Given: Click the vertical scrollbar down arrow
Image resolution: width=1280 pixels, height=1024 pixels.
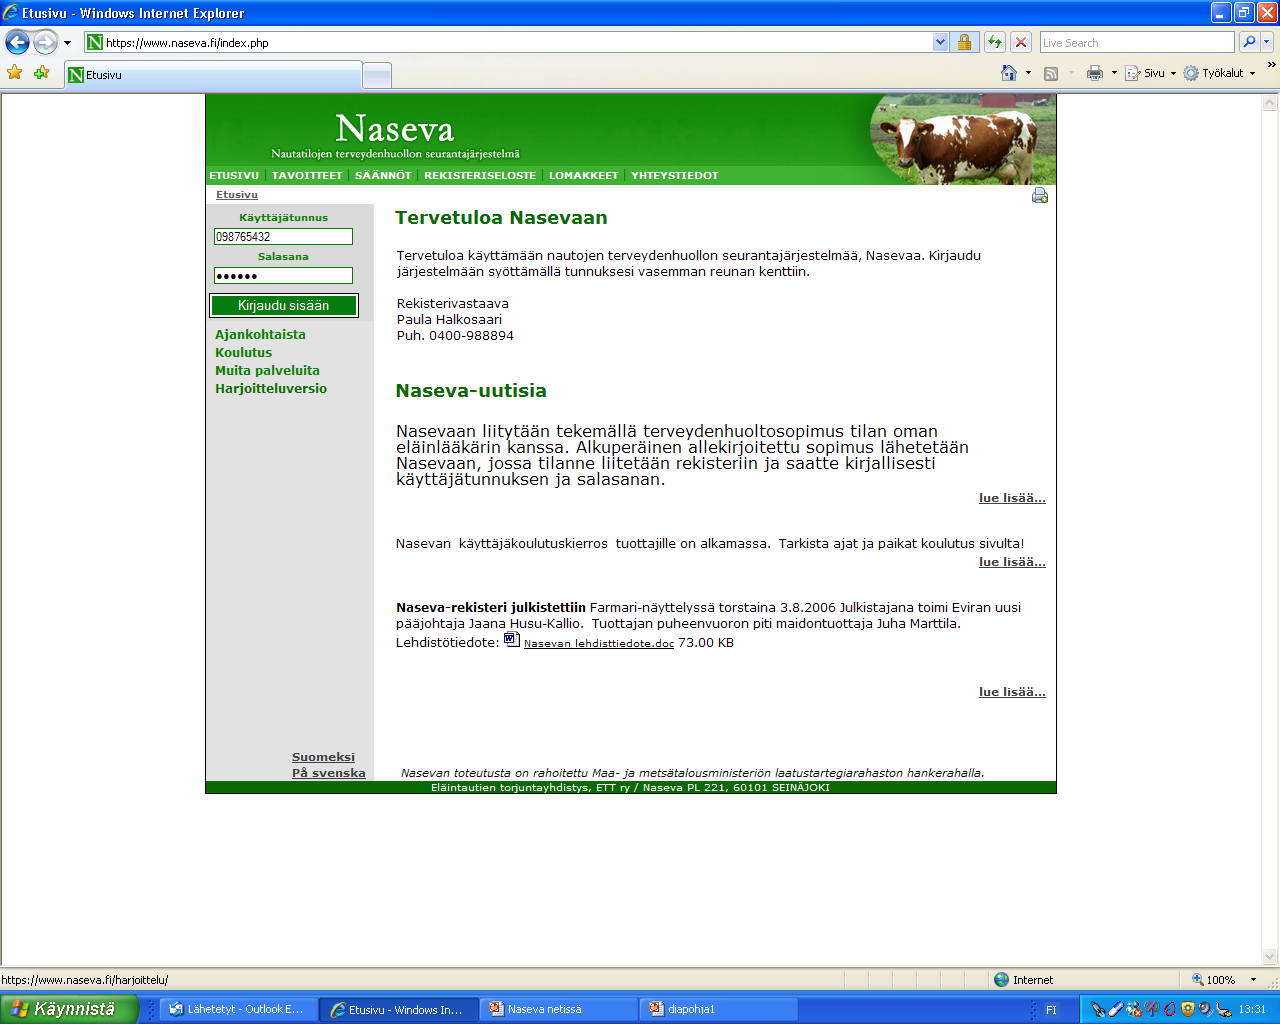Looking at the screenshot, I should [x=1270, y=956].
